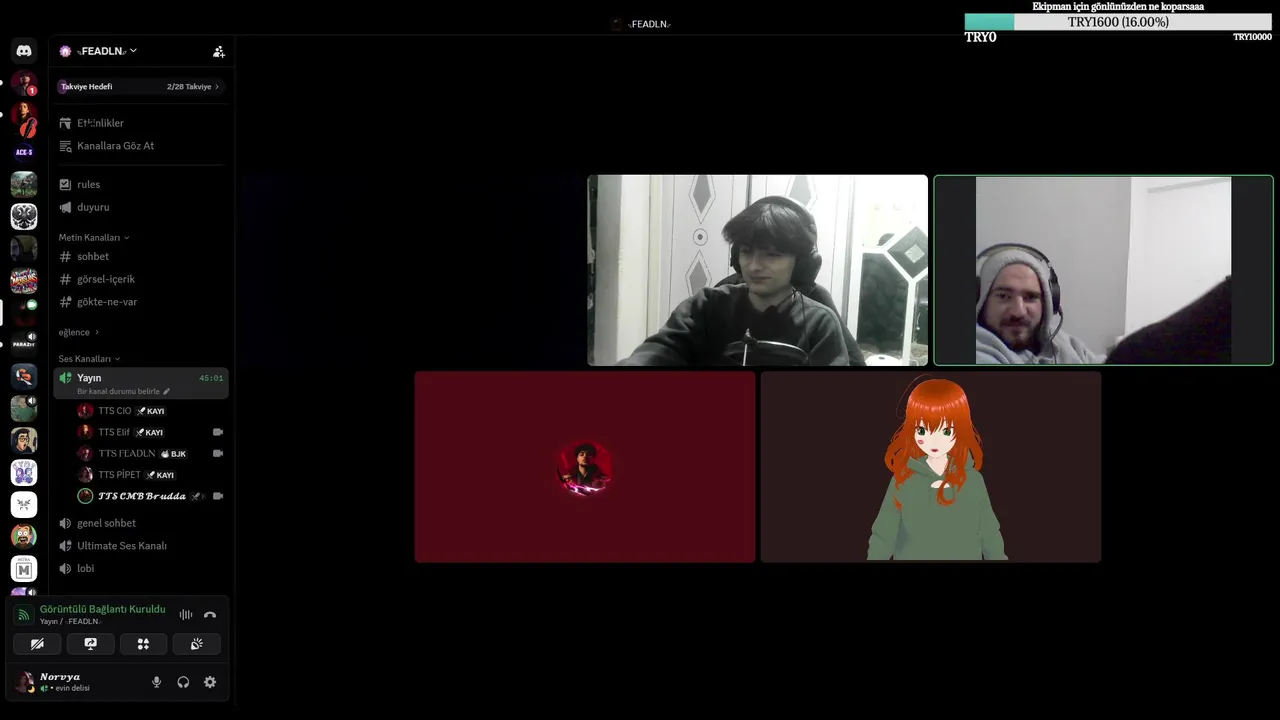Open Takviye Hedefi boost goal chevron
1280x720 pixels.
[217, 87]
